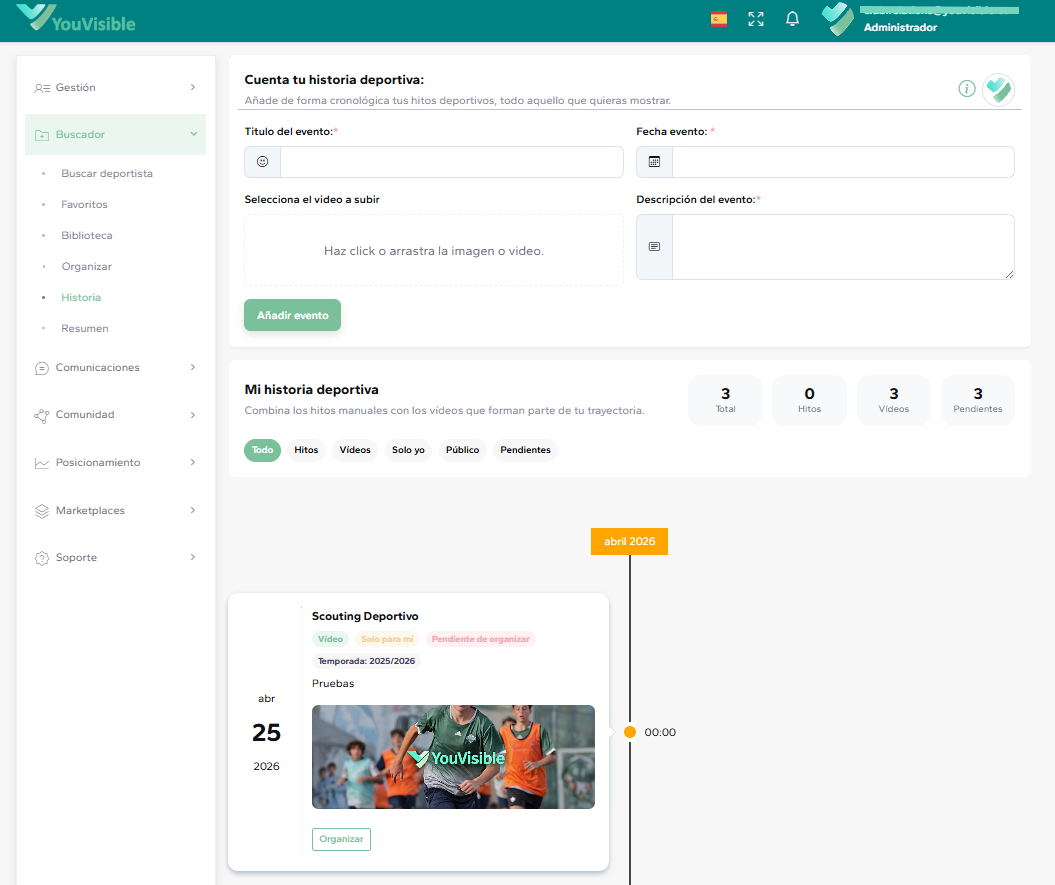Click the Pendiente de organizar tag
This screenshot has width=1055, height=885.
(x=480, y=639)
